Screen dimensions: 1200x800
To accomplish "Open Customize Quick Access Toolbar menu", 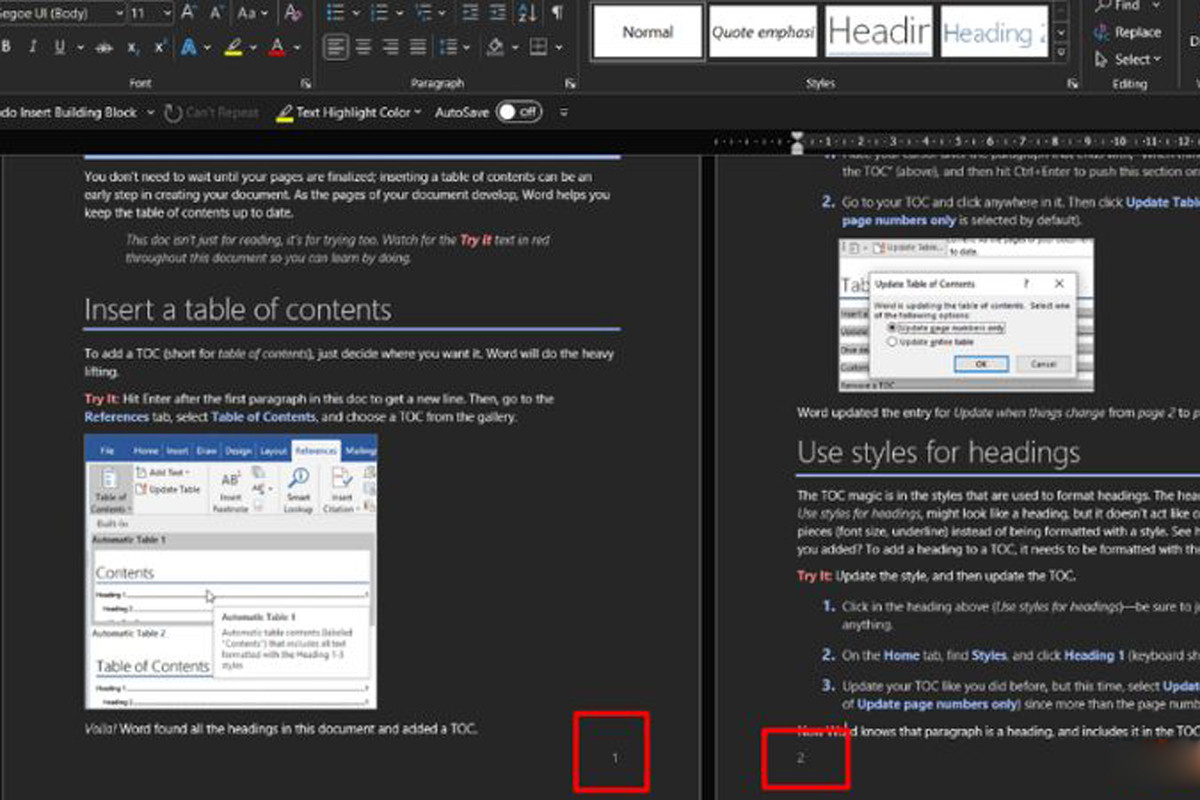I will (564, 112).
